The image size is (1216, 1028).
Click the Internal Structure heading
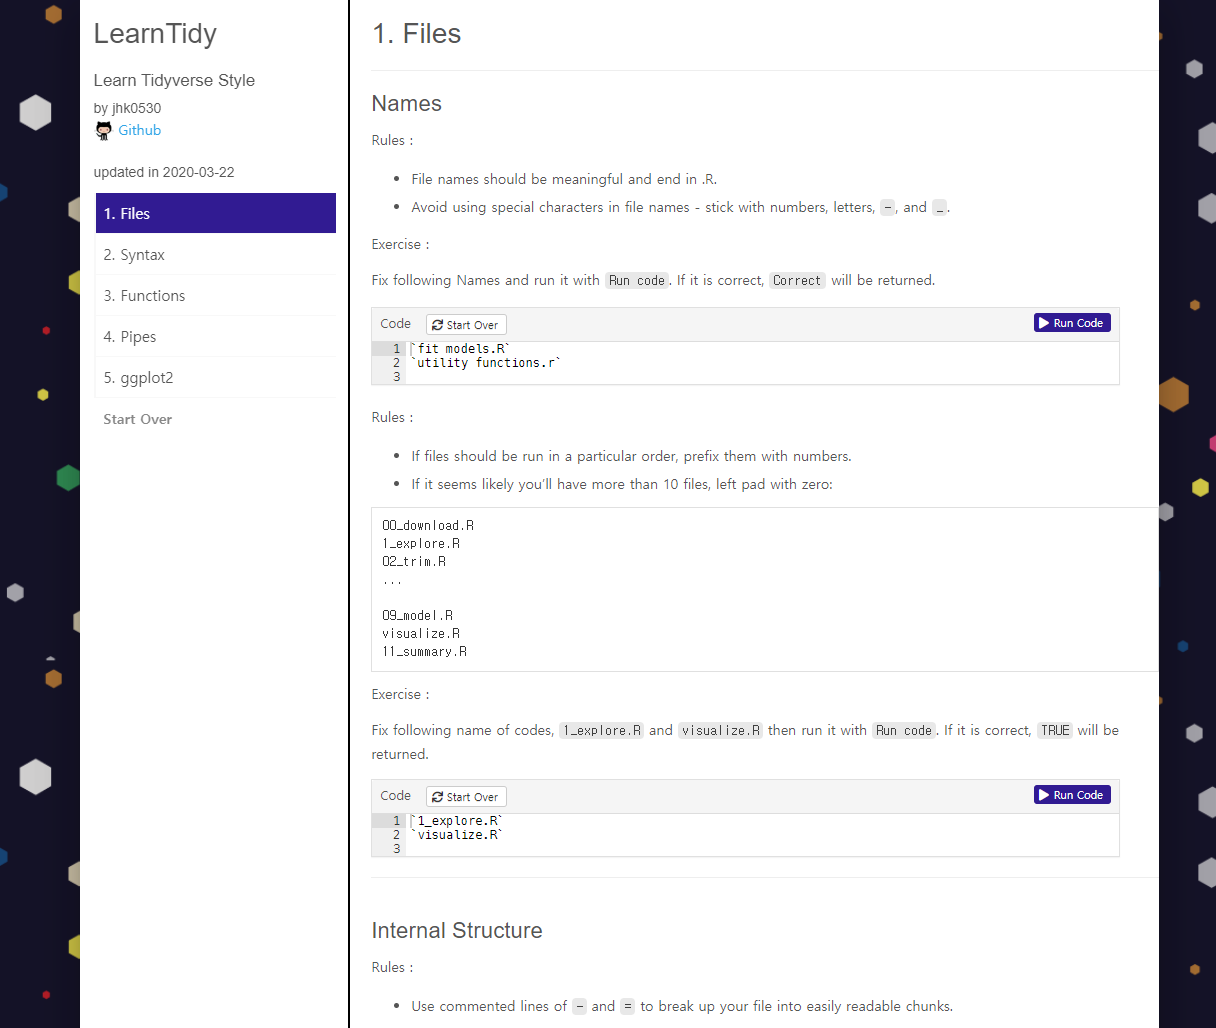click(x=457, y=930)
